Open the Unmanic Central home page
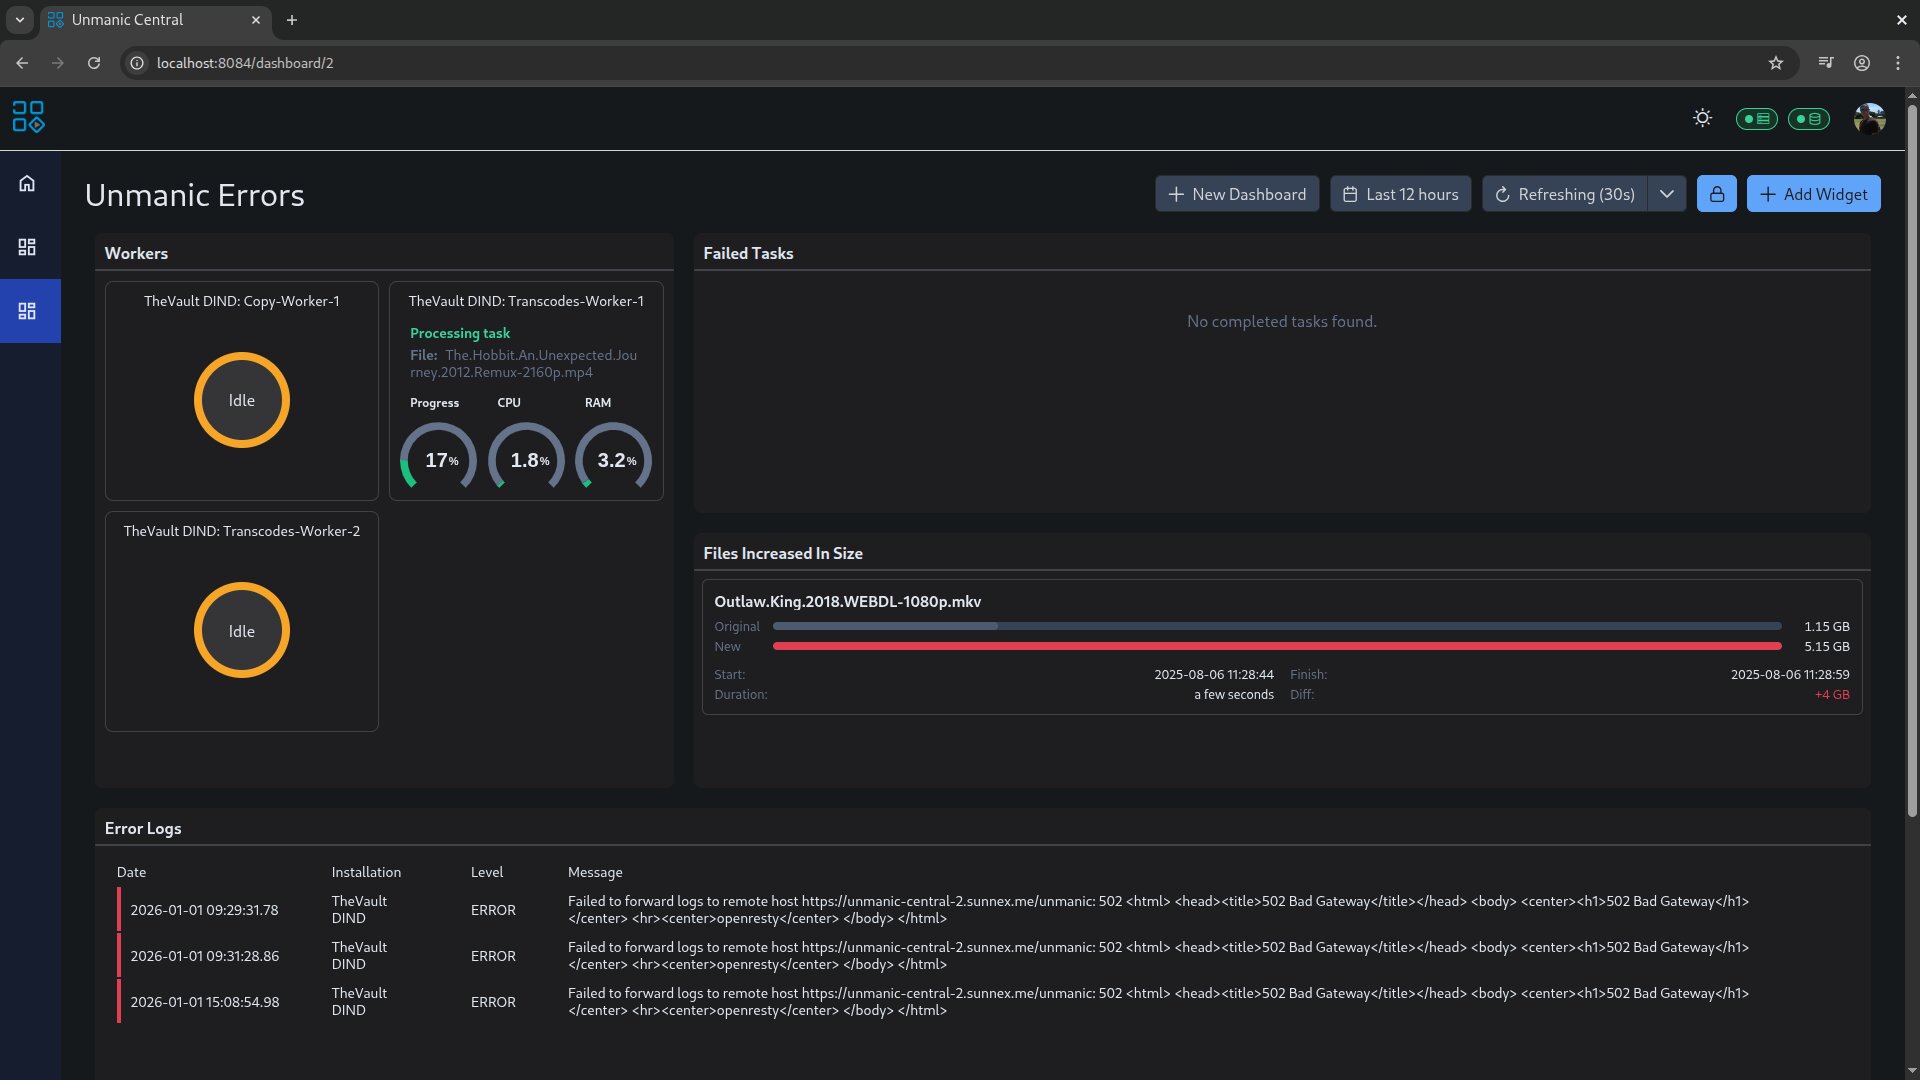This screenshot has width=1920, height=1080. click(27, 183)
